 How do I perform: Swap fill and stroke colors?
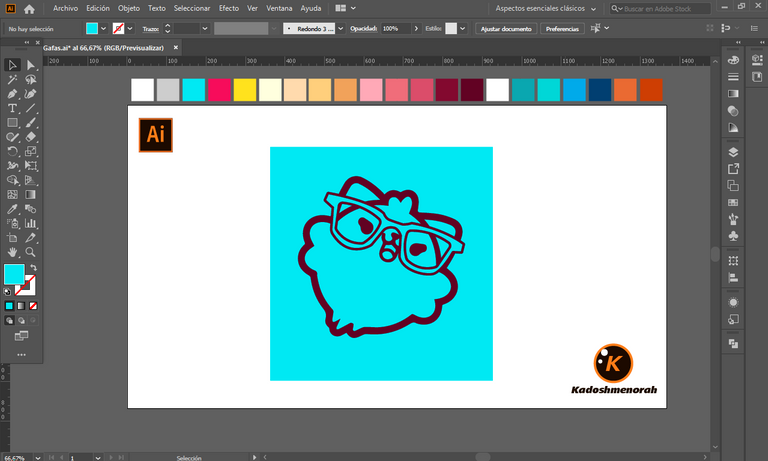pyautogui.click(x=33, y=268)
